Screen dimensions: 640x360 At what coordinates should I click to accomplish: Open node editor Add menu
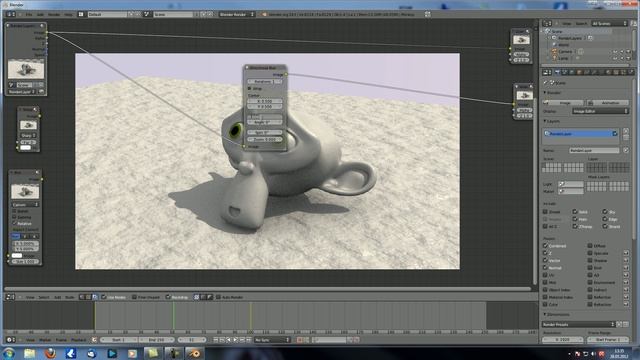pos(58,297)
